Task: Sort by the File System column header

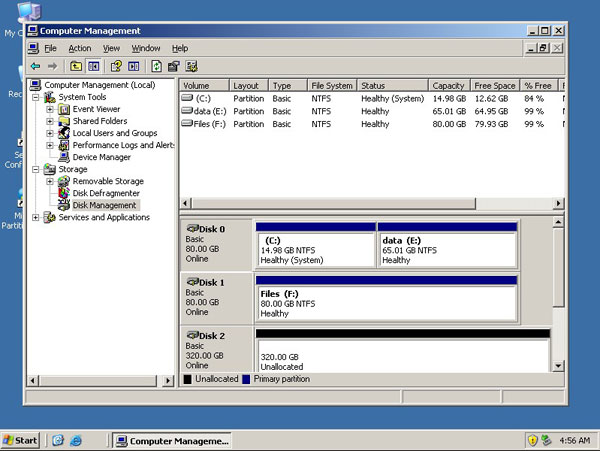Action: click(332, 85)
